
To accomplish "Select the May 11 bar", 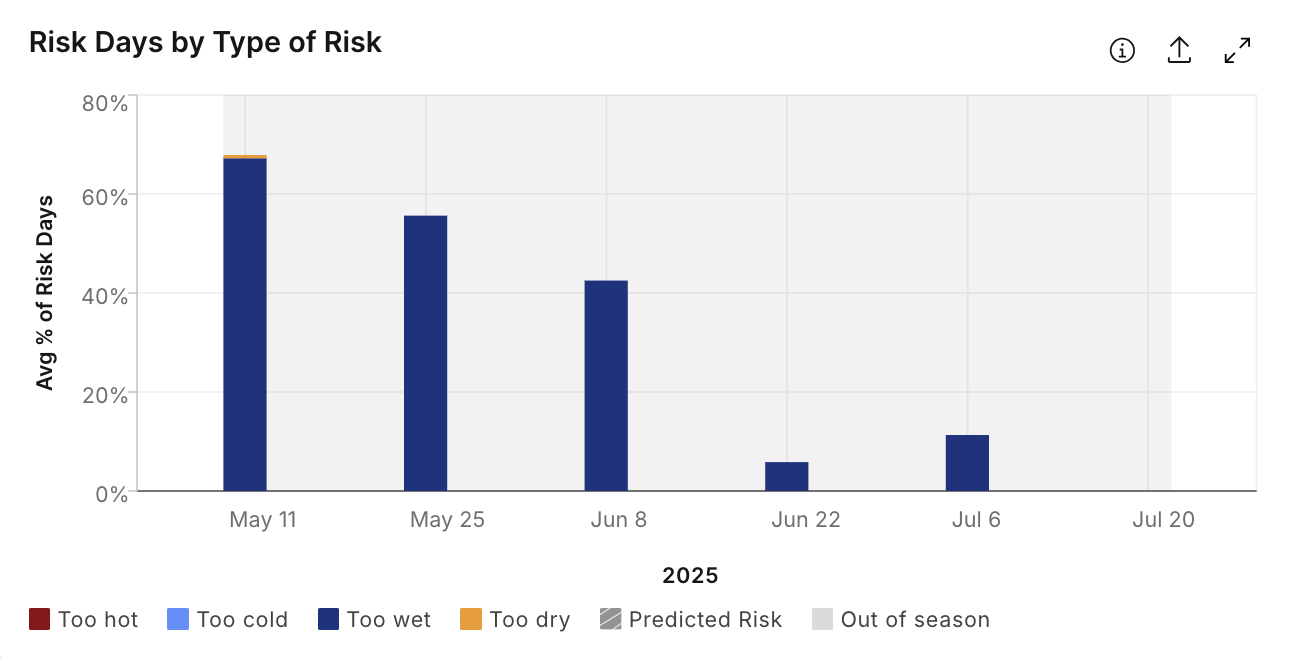I will point(245,324).
